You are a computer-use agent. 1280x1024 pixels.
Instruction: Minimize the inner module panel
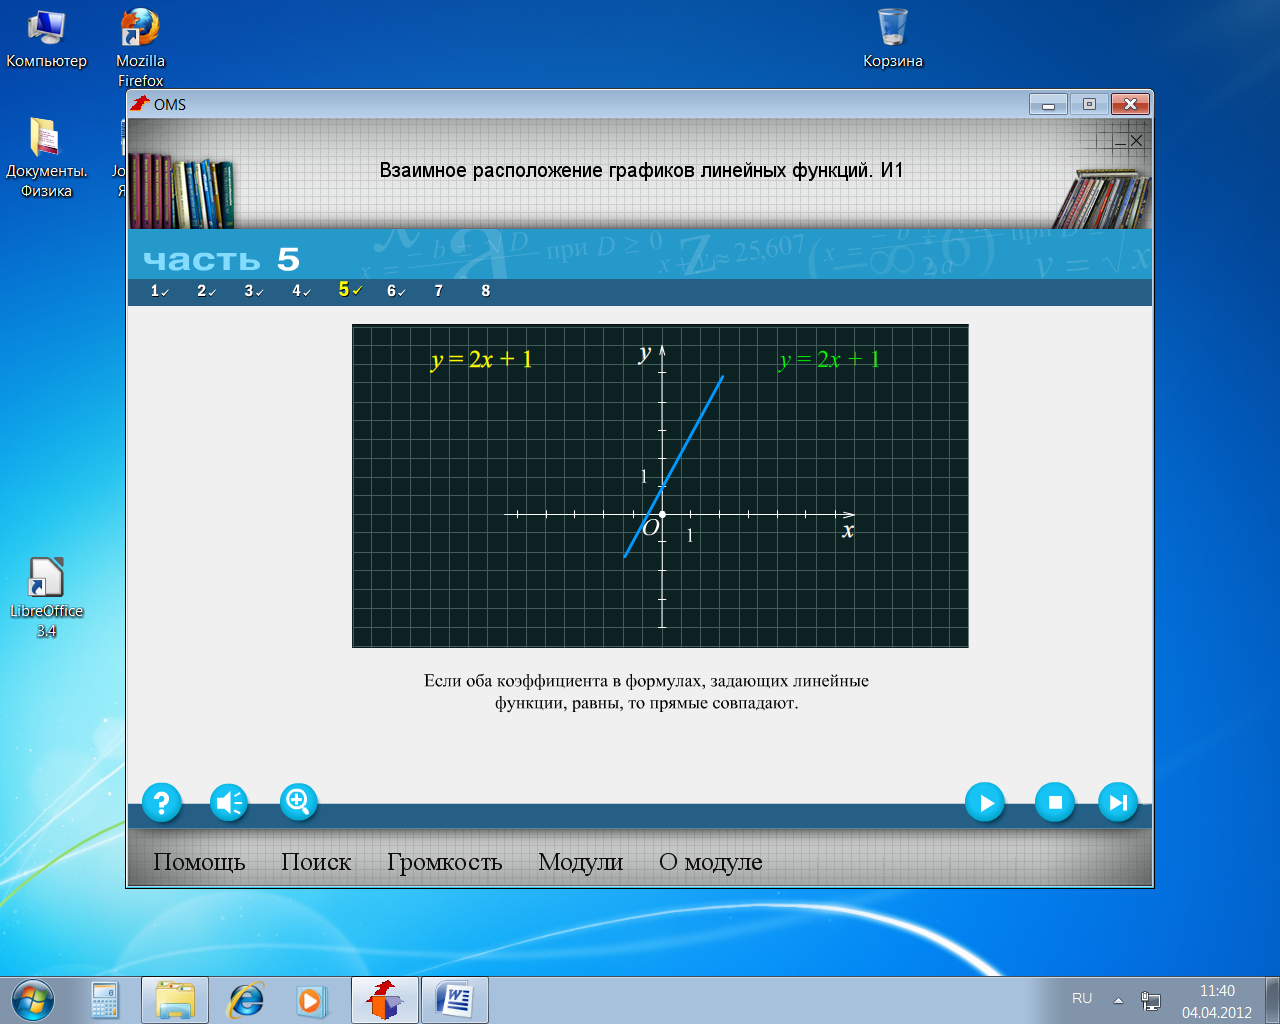coord(1120,141)
